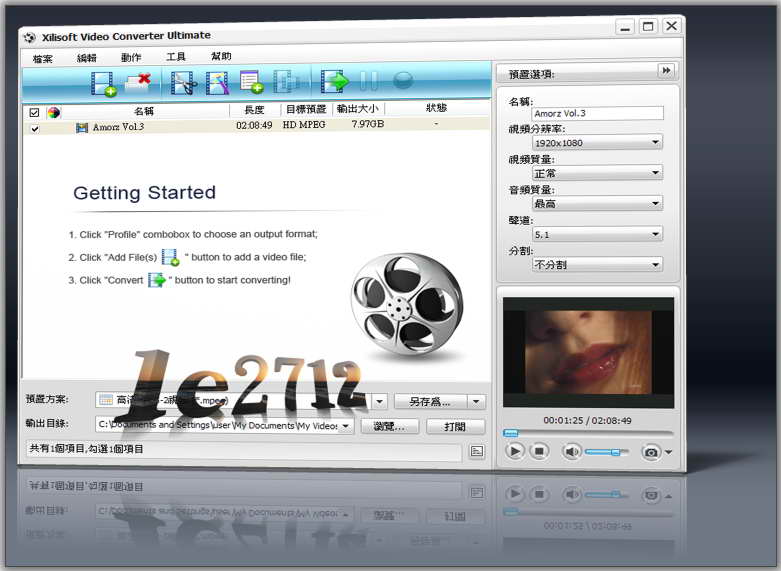Open snapshot options arrow beside camera
781x571 pixels.
(x=668, y=452)
